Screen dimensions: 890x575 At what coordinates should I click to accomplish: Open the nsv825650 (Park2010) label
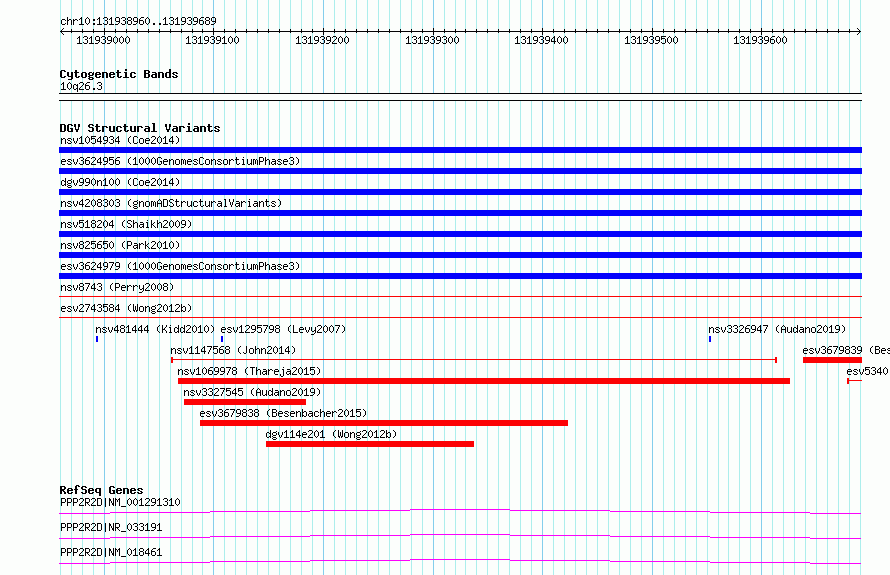[120, 245]
